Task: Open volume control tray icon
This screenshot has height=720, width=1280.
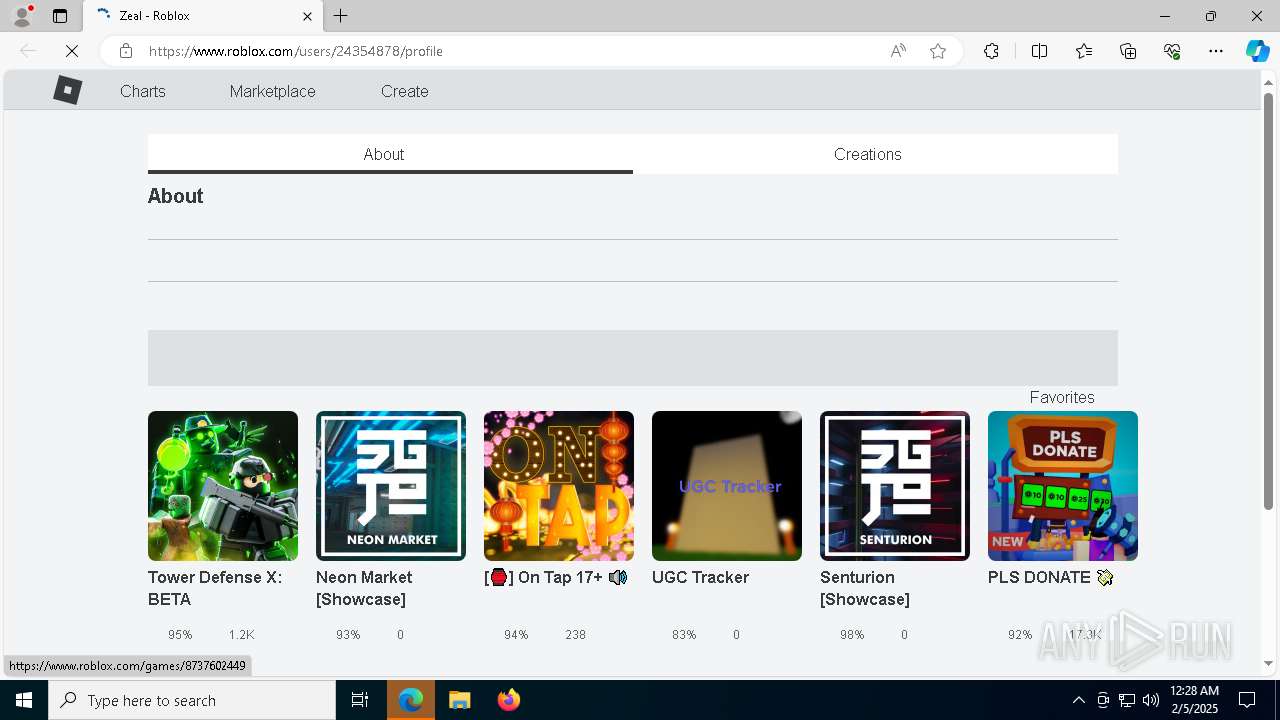Action: click(1151, 700)
